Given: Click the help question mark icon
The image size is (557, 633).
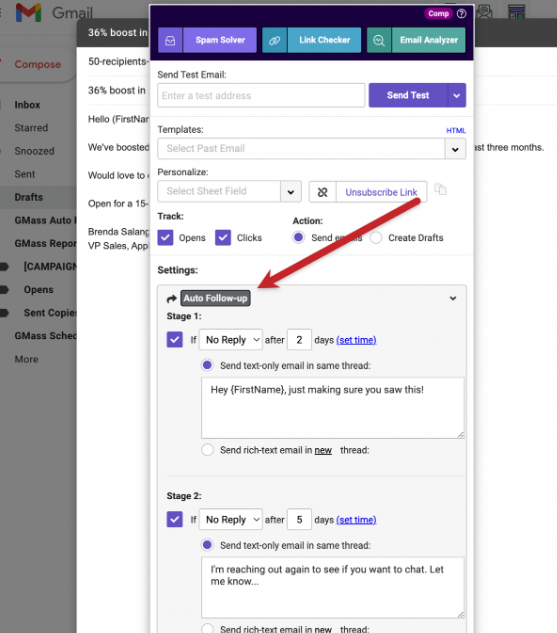Looking at the screenshot, I should 461,14.
